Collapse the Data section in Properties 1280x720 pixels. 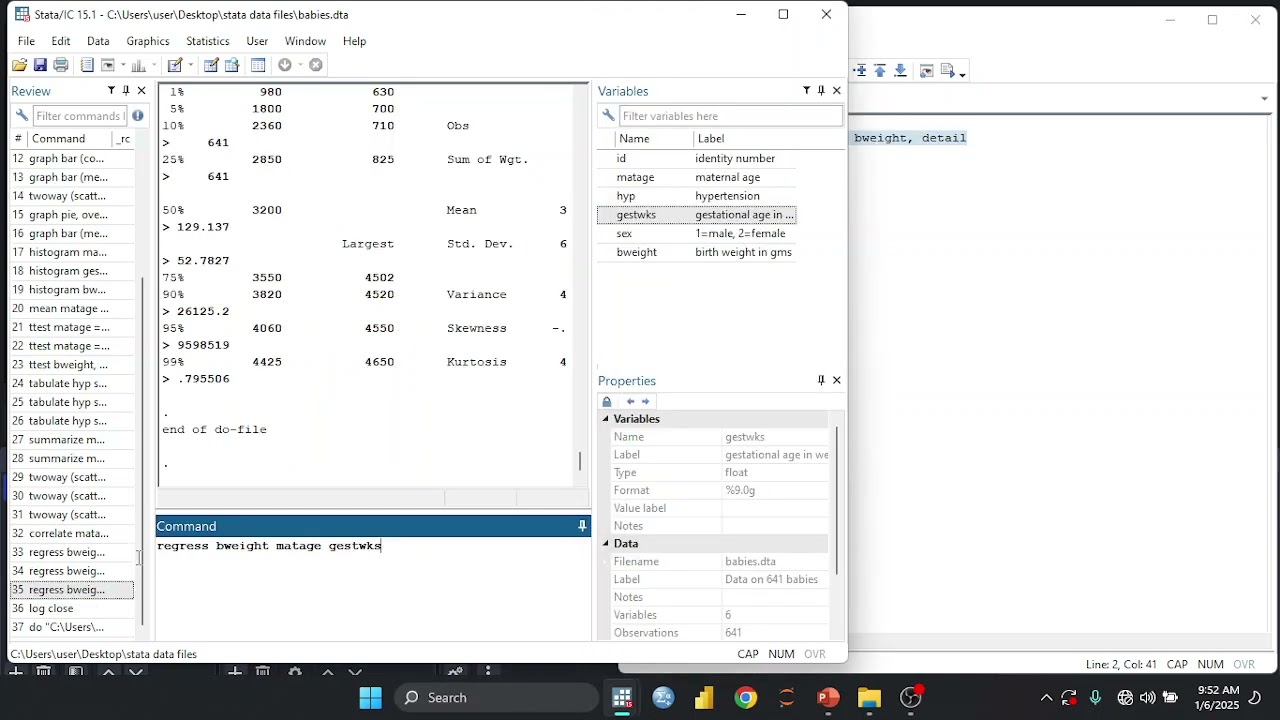point(606,544)
